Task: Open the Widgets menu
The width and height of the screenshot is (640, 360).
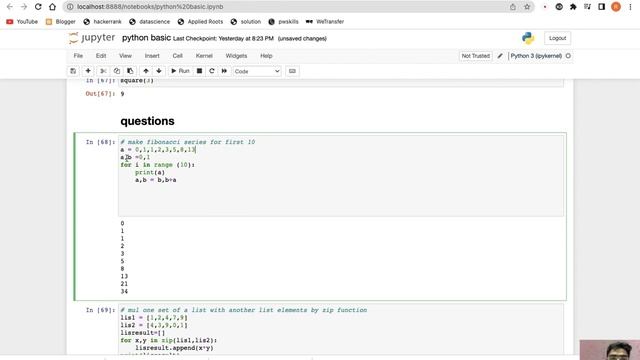Action: (236, 56)
